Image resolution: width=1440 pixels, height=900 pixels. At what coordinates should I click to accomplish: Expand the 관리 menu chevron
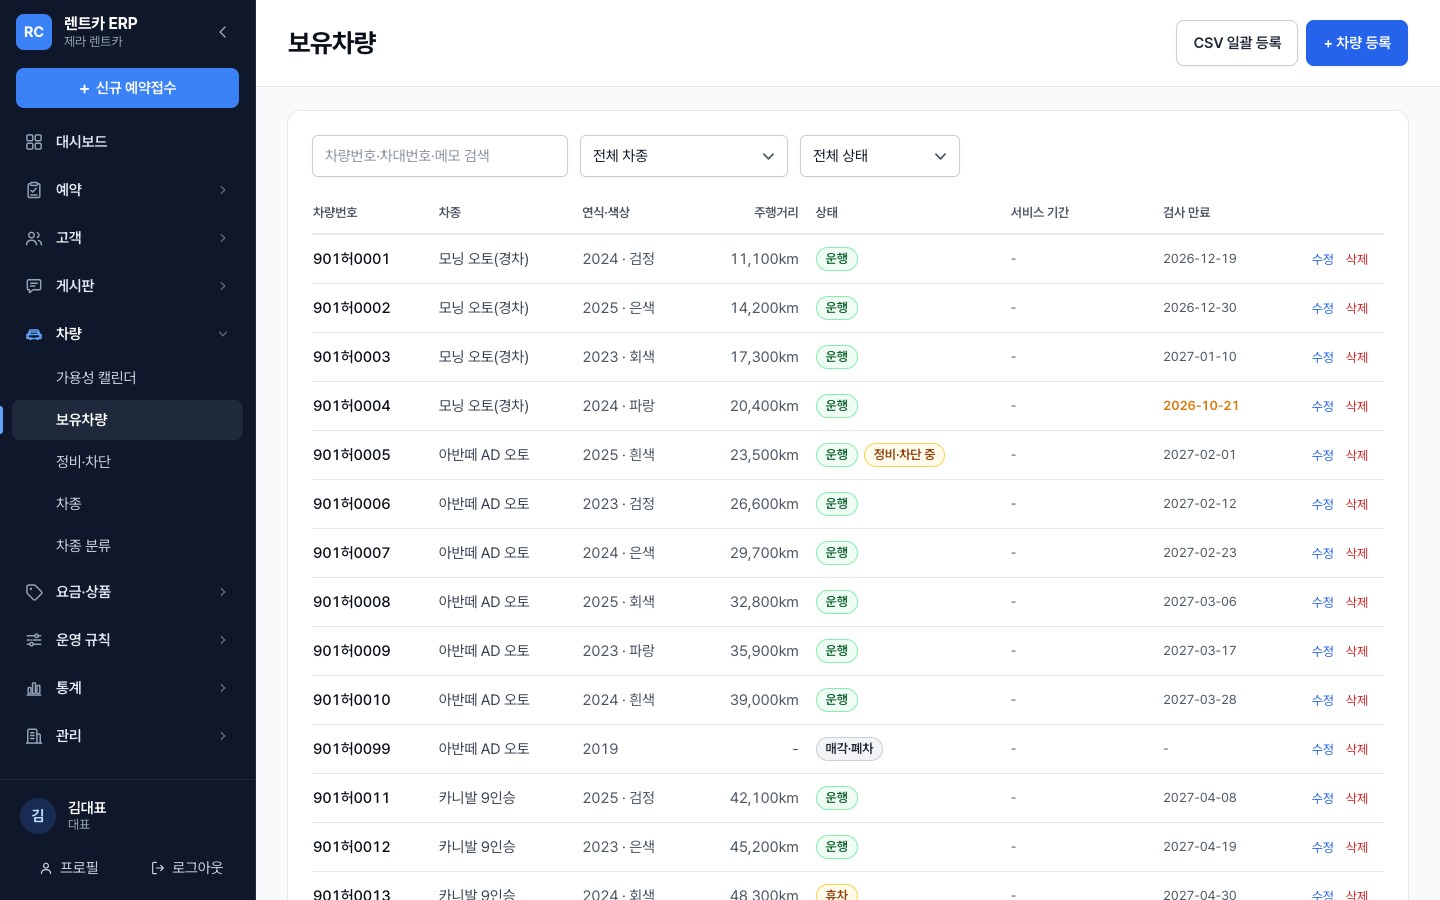[x=223, y=736]
